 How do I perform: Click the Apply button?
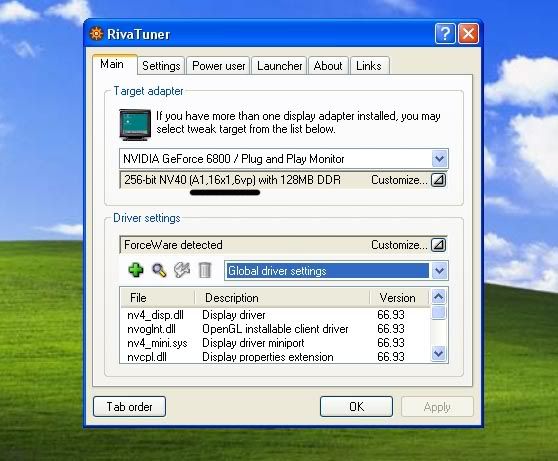437,407
